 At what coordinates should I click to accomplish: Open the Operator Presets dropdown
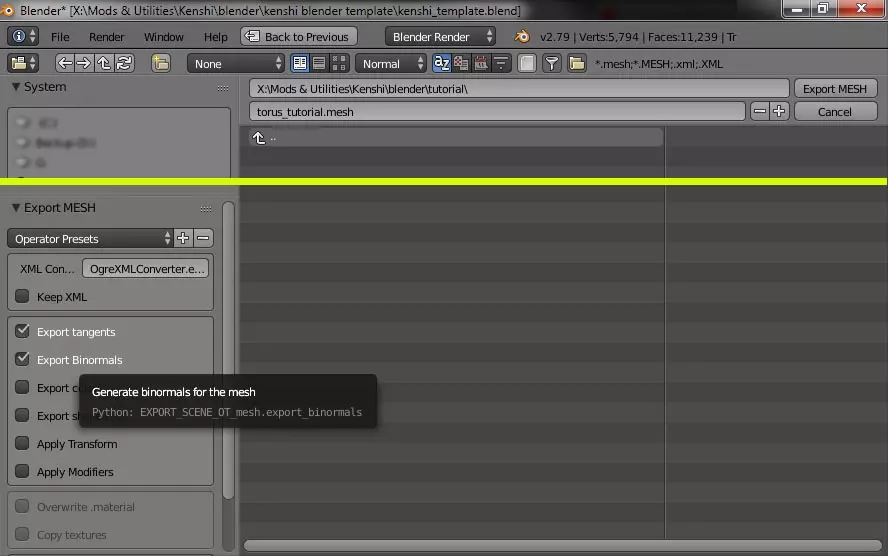tap(90, 238)
